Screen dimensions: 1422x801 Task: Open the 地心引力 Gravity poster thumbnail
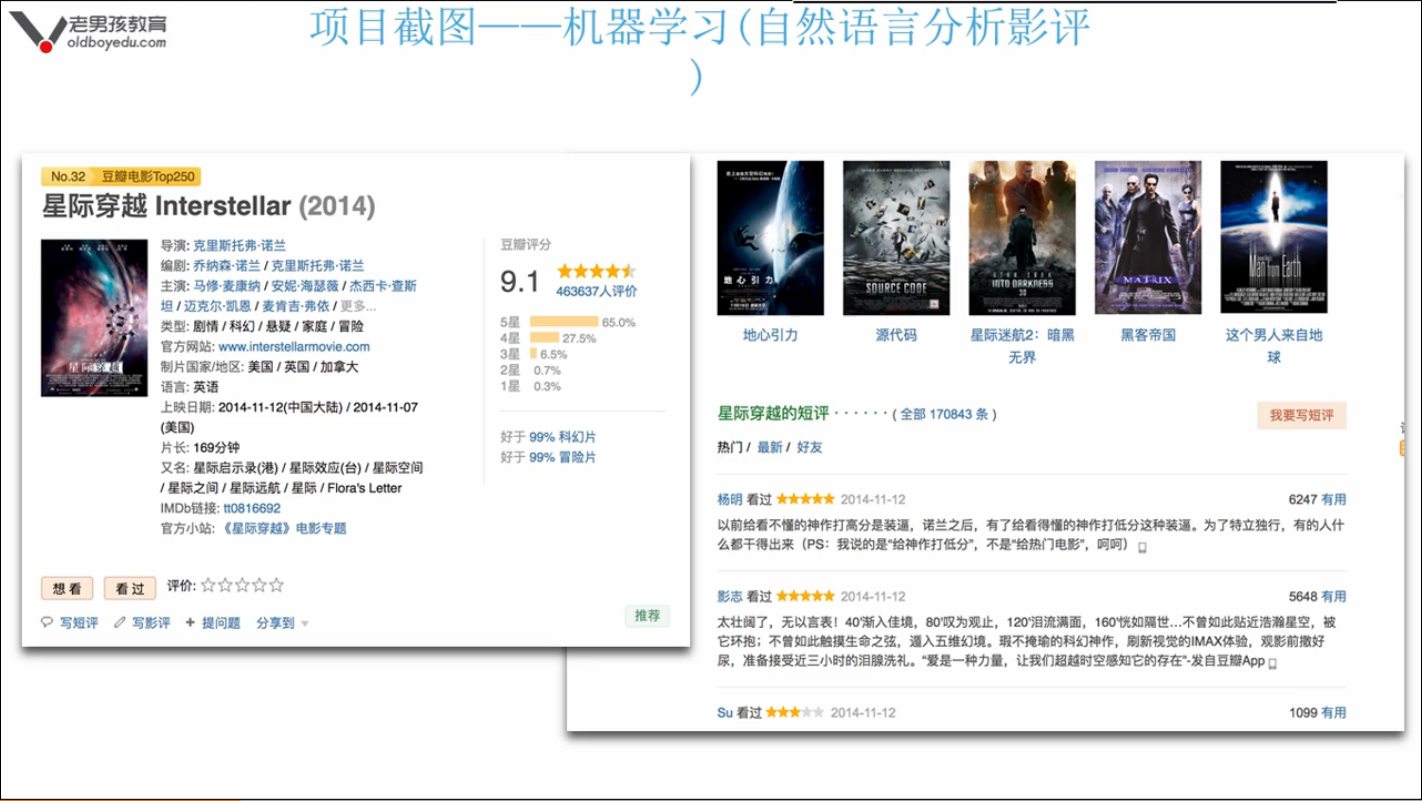point(770,238)
